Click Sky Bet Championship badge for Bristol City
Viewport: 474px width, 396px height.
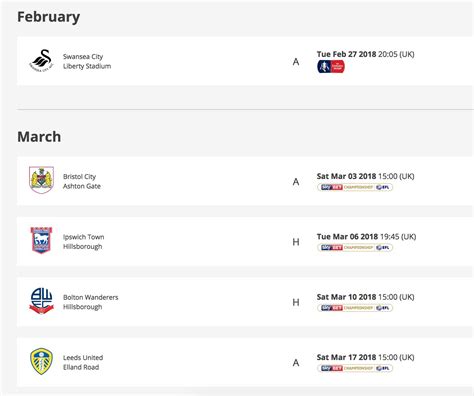pyautogui.click(x=355, y=187)
